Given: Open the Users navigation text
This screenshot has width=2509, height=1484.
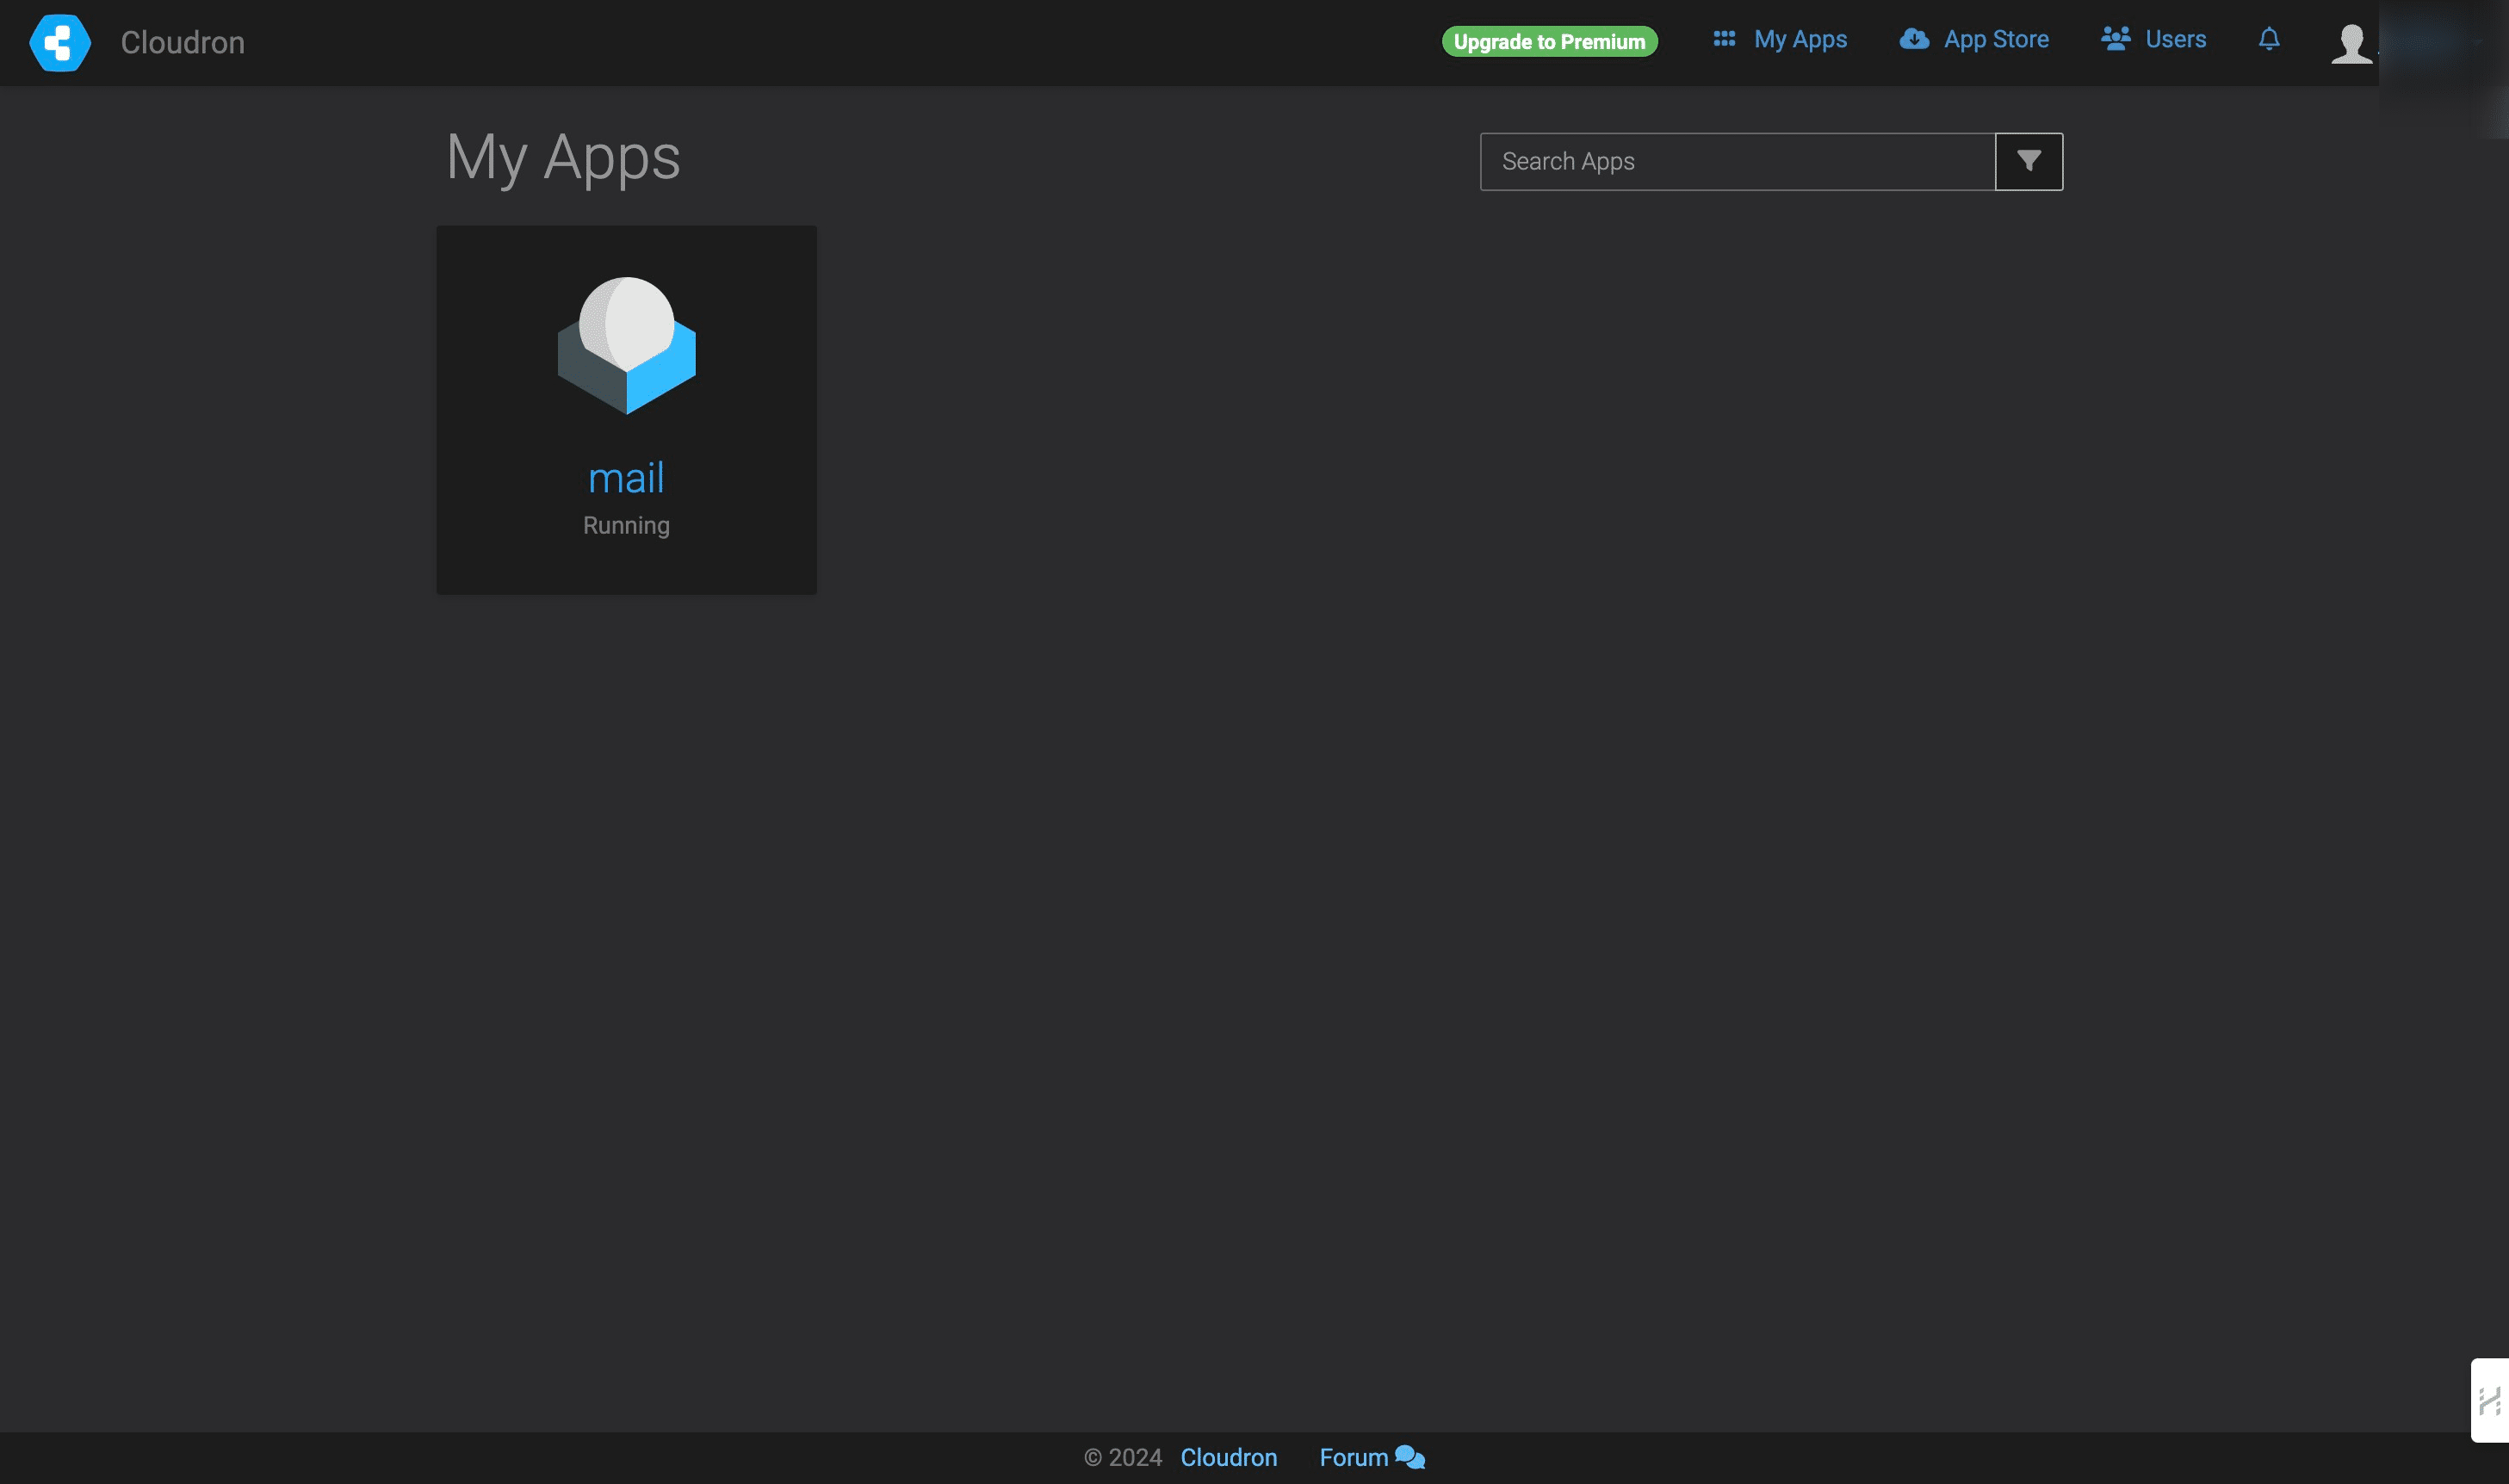Looking at the screenshot, I should [x=2175, y=39].
